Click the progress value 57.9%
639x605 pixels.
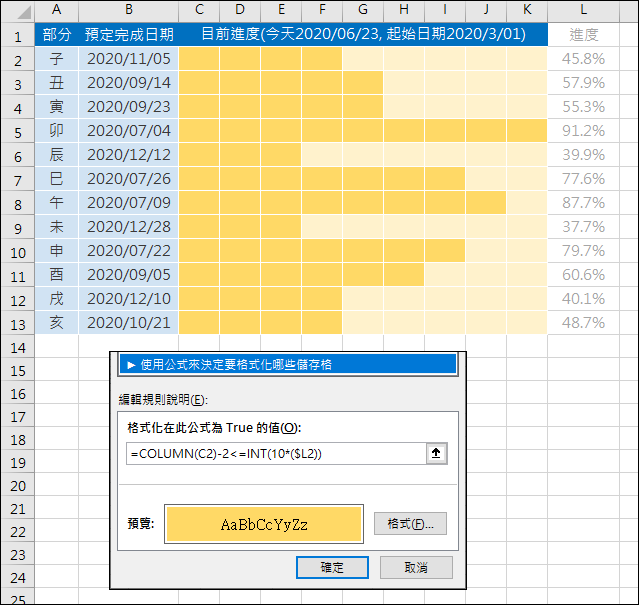tap(584, 83)
